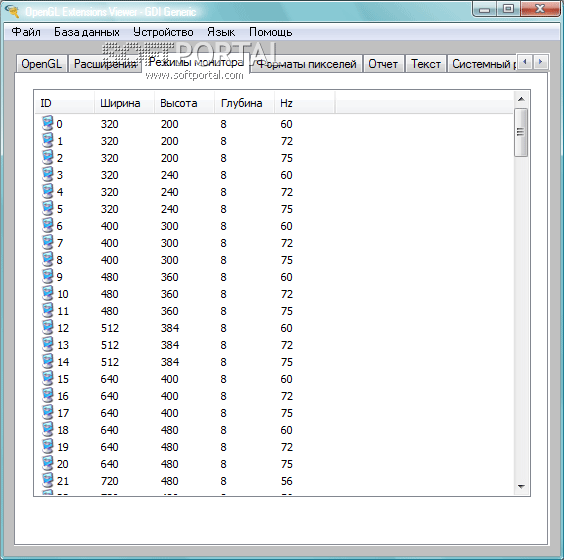The image size is (564, 560).
Task: Click the vertical scrollbar thumb
Action: [521, 132]
